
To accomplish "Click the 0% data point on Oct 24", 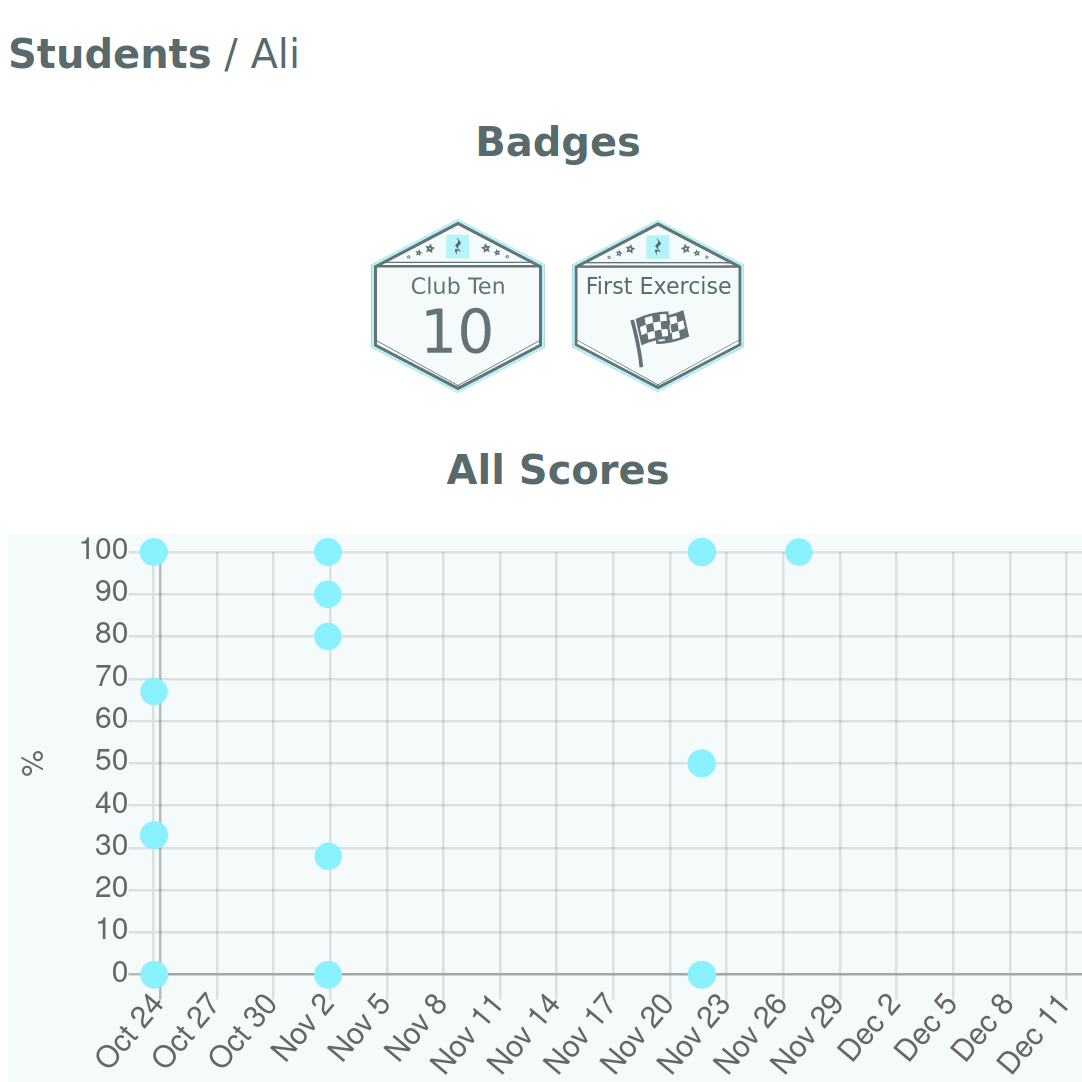I will [x=153, y=973].
